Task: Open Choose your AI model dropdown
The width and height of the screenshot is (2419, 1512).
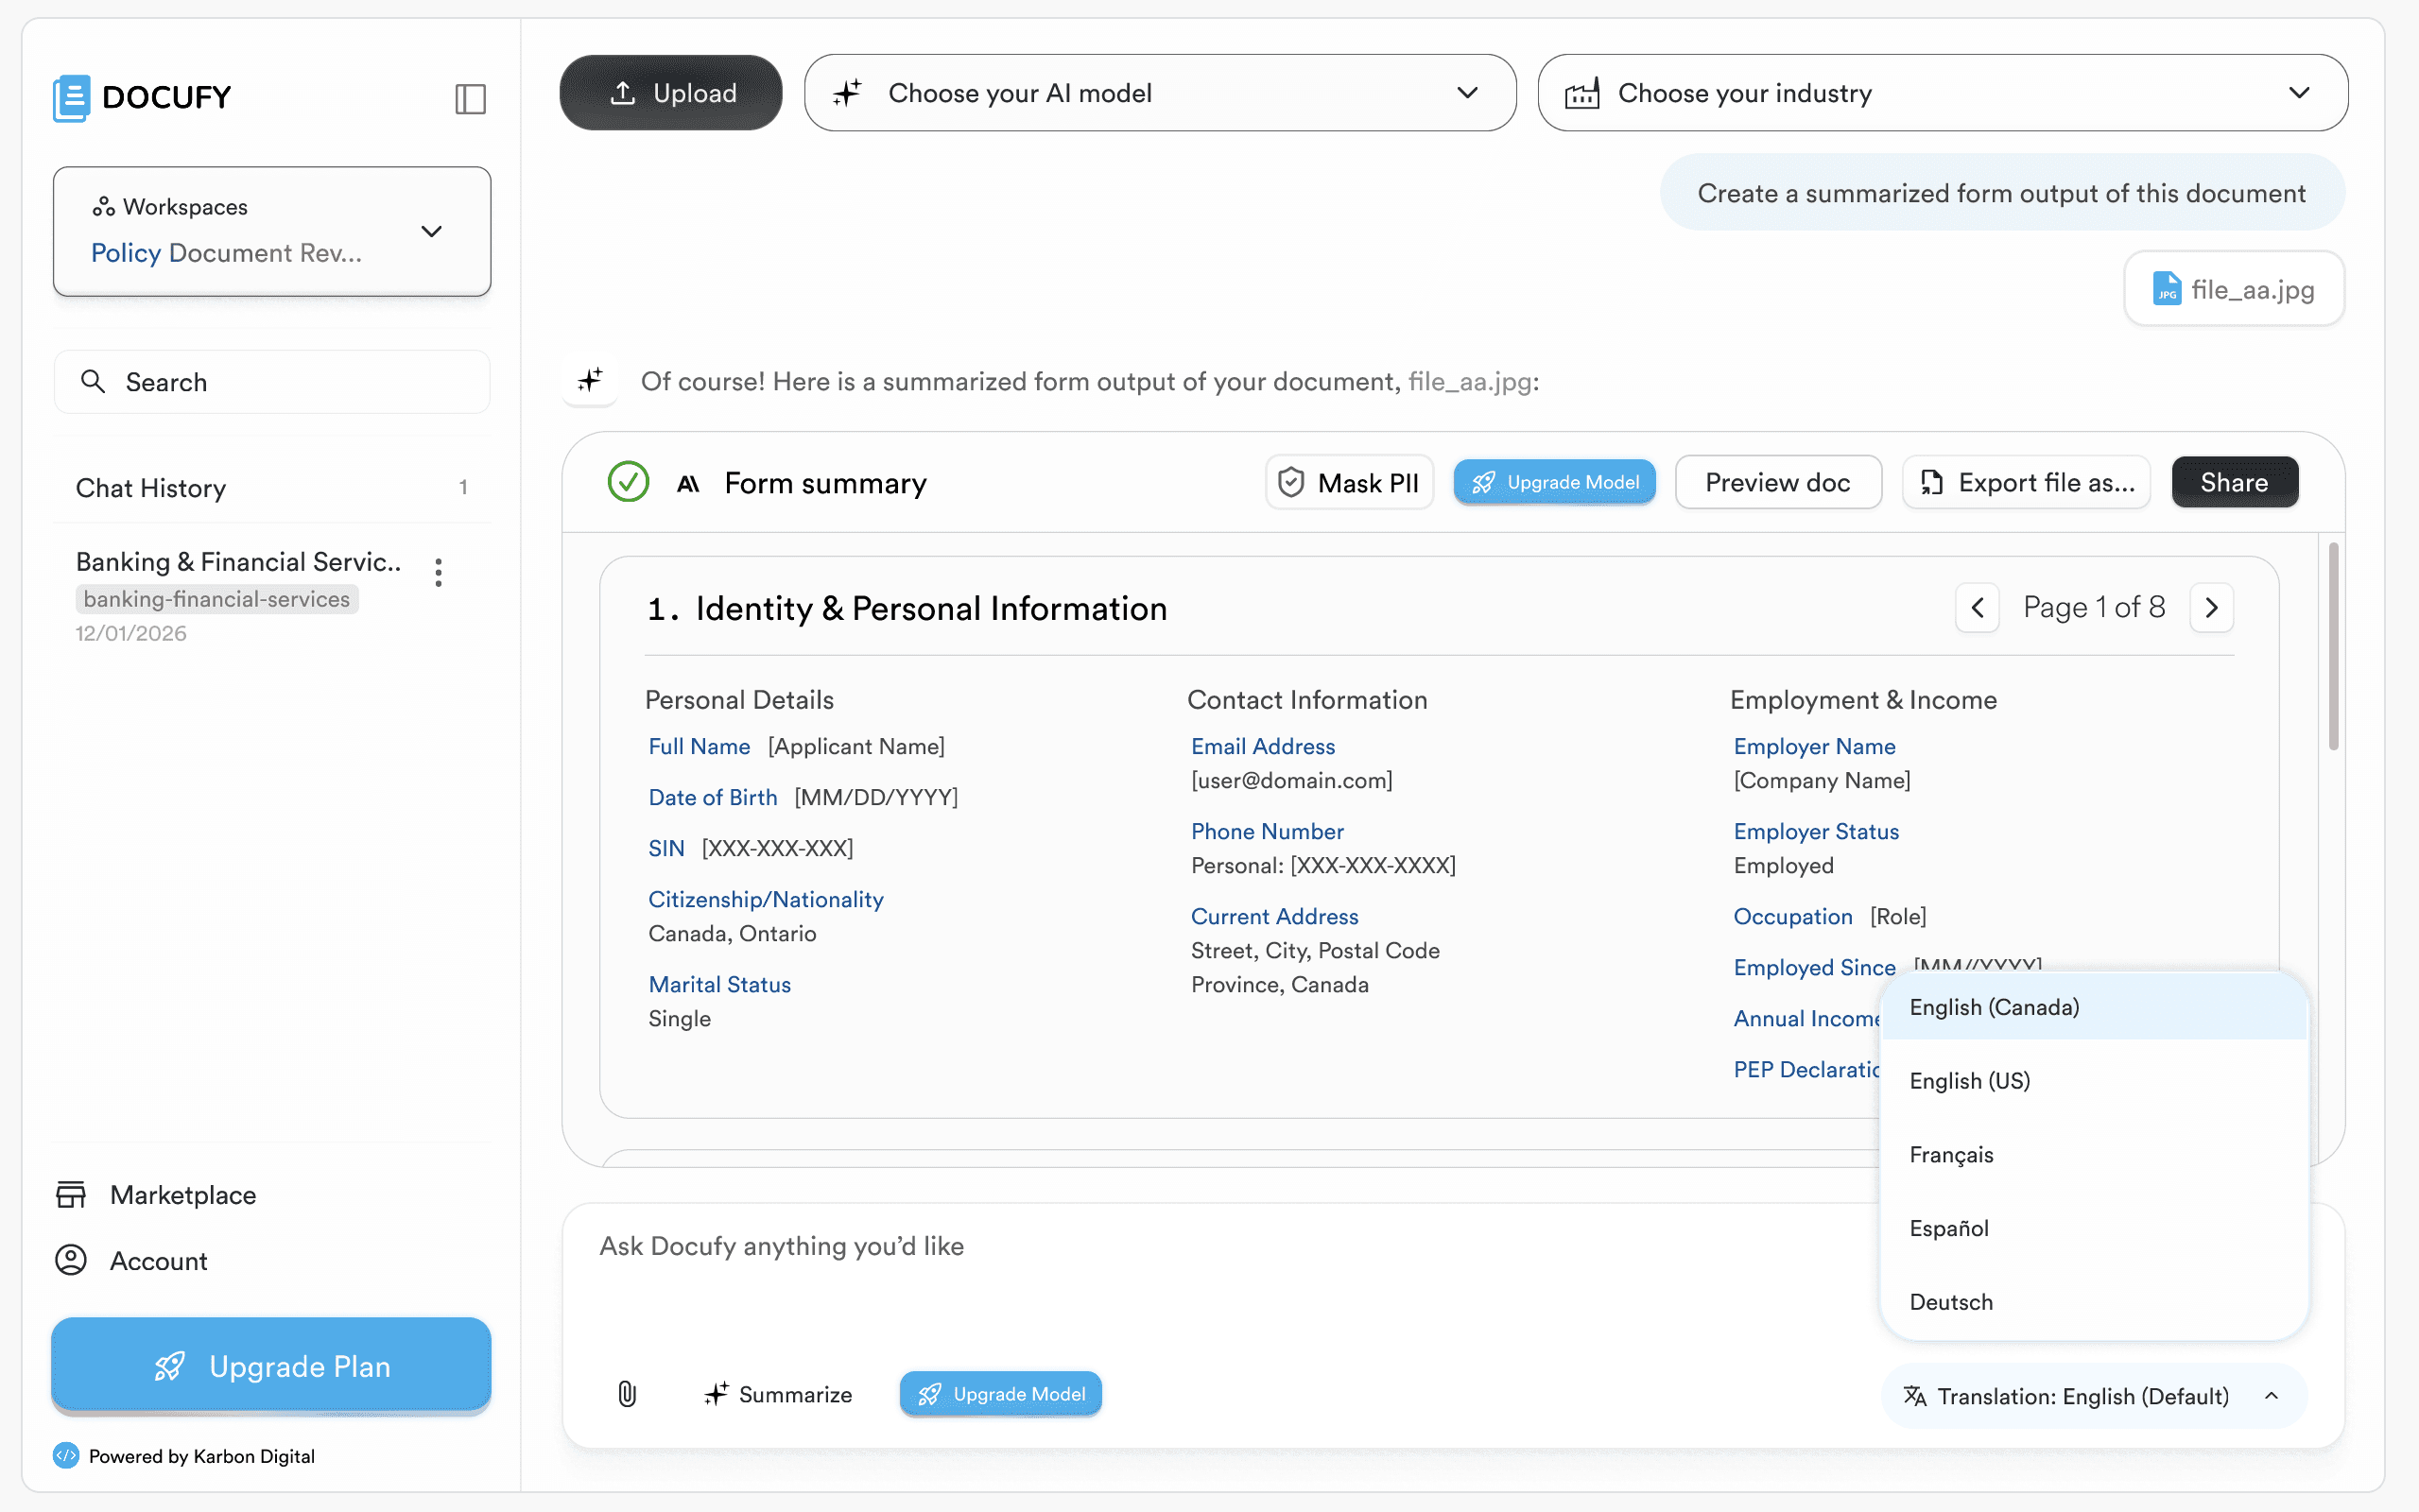Action: (1159, 93)
